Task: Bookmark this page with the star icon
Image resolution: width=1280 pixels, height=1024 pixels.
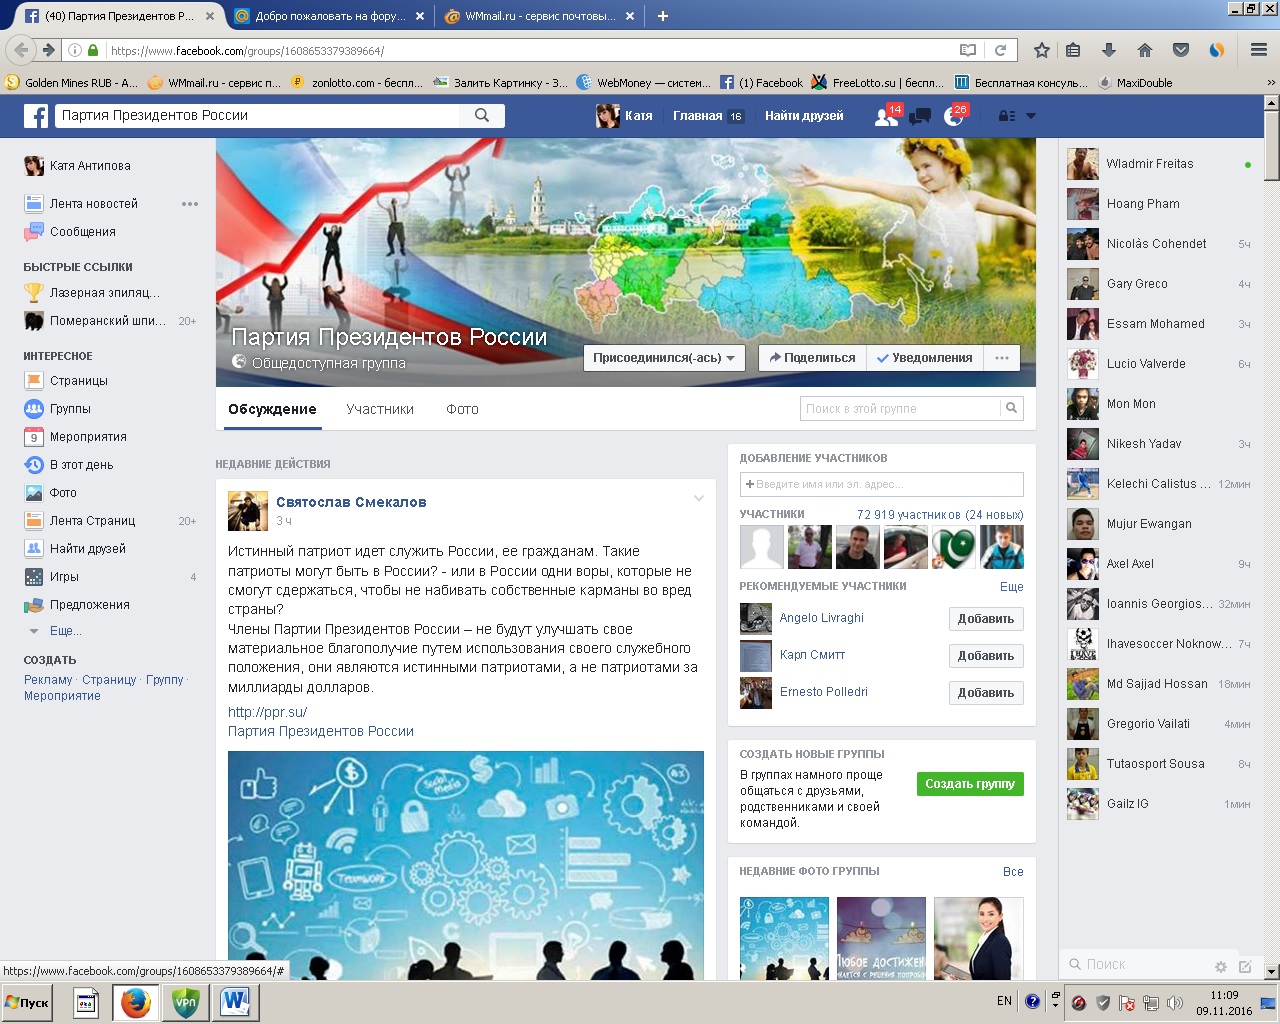Action: (1042, 50)
